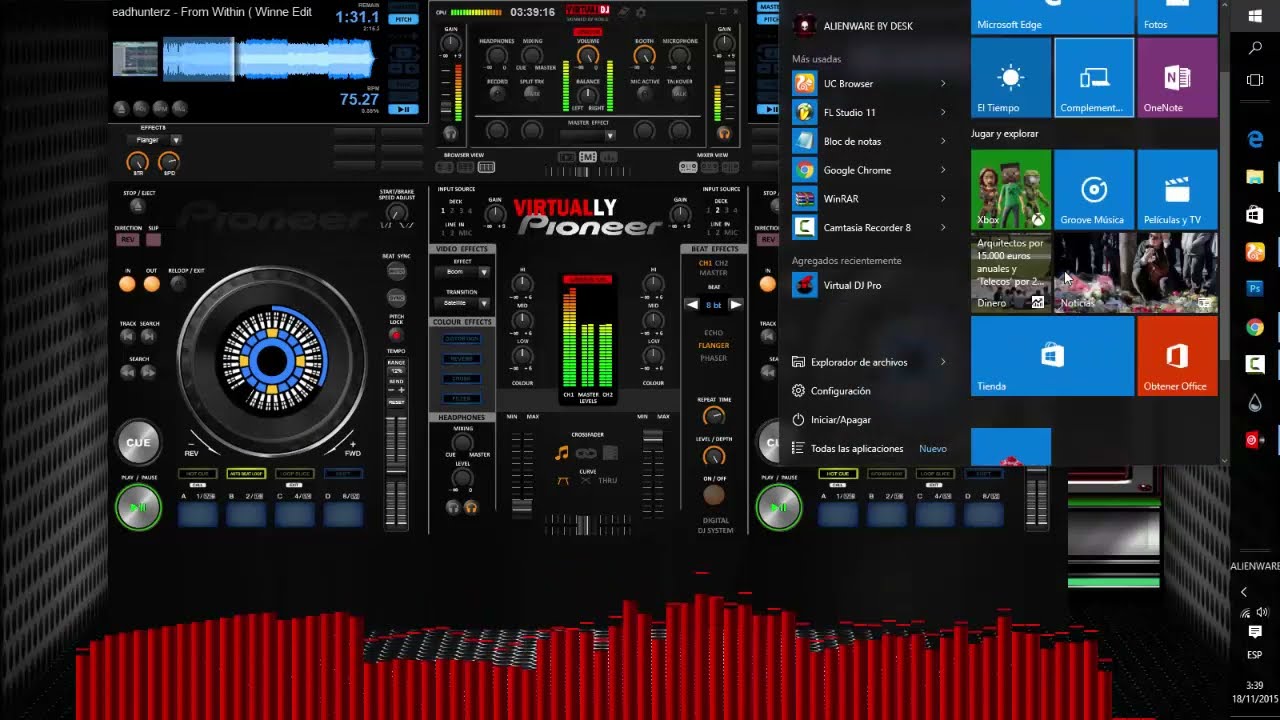Select Loop Slice pad mode on left deck
The image size is (1280, 720).
[295, 473]
